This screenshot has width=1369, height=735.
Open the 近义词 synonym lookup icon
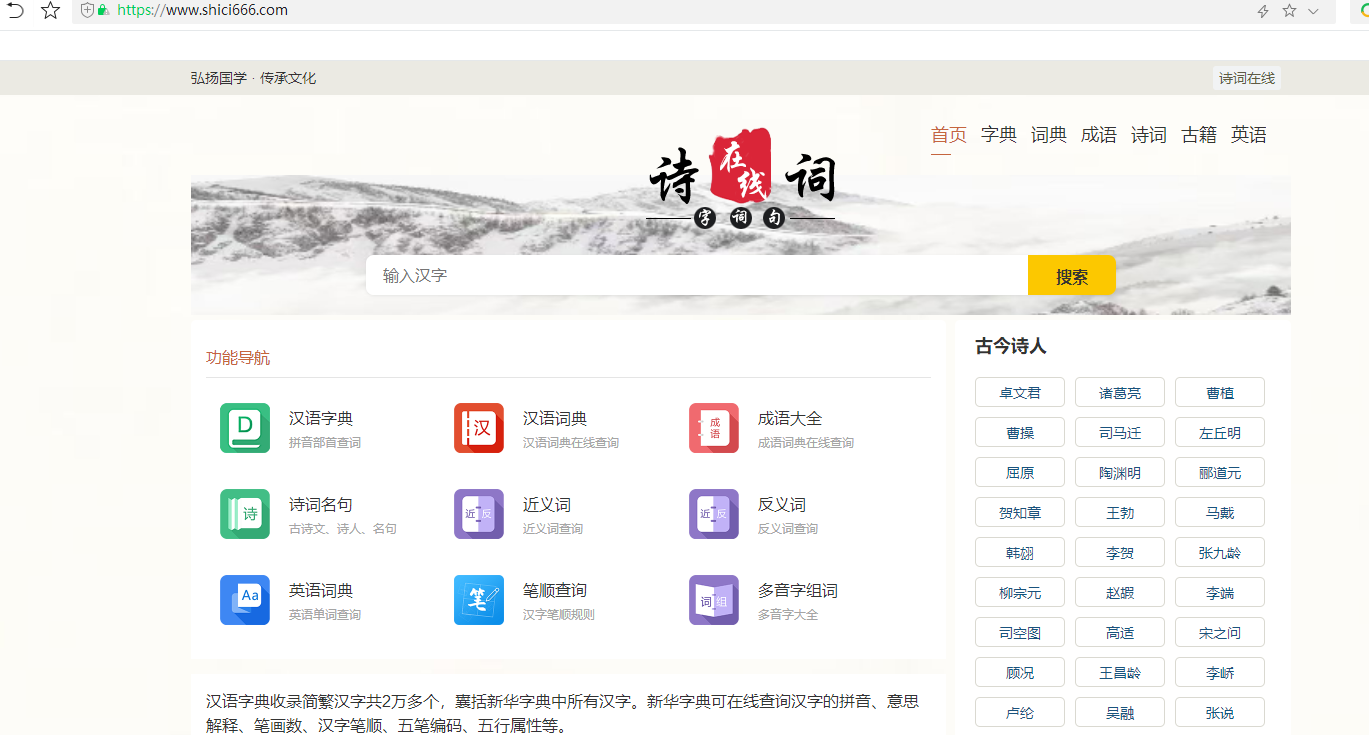coord(479,514)
